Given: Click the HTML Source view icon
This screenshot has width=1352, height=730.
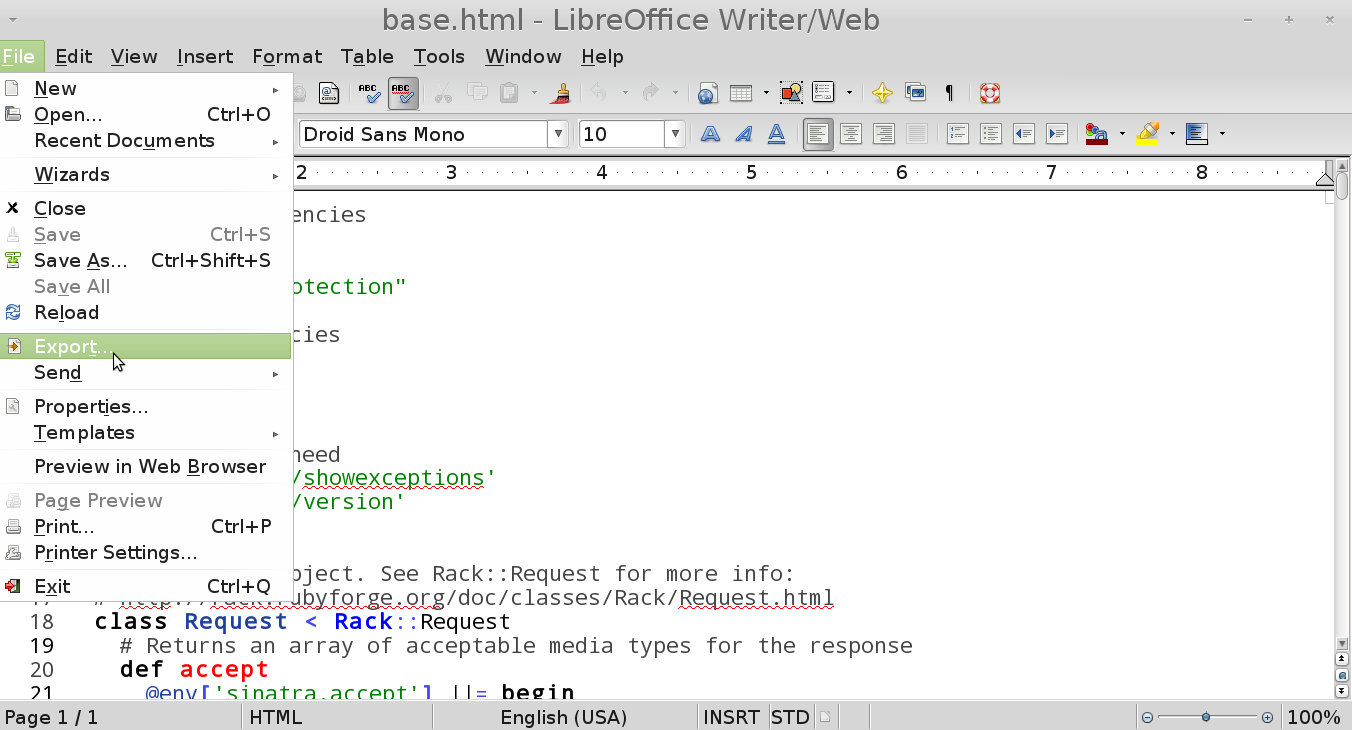Looking at the screenshot, I should click(x=329, y=94).
